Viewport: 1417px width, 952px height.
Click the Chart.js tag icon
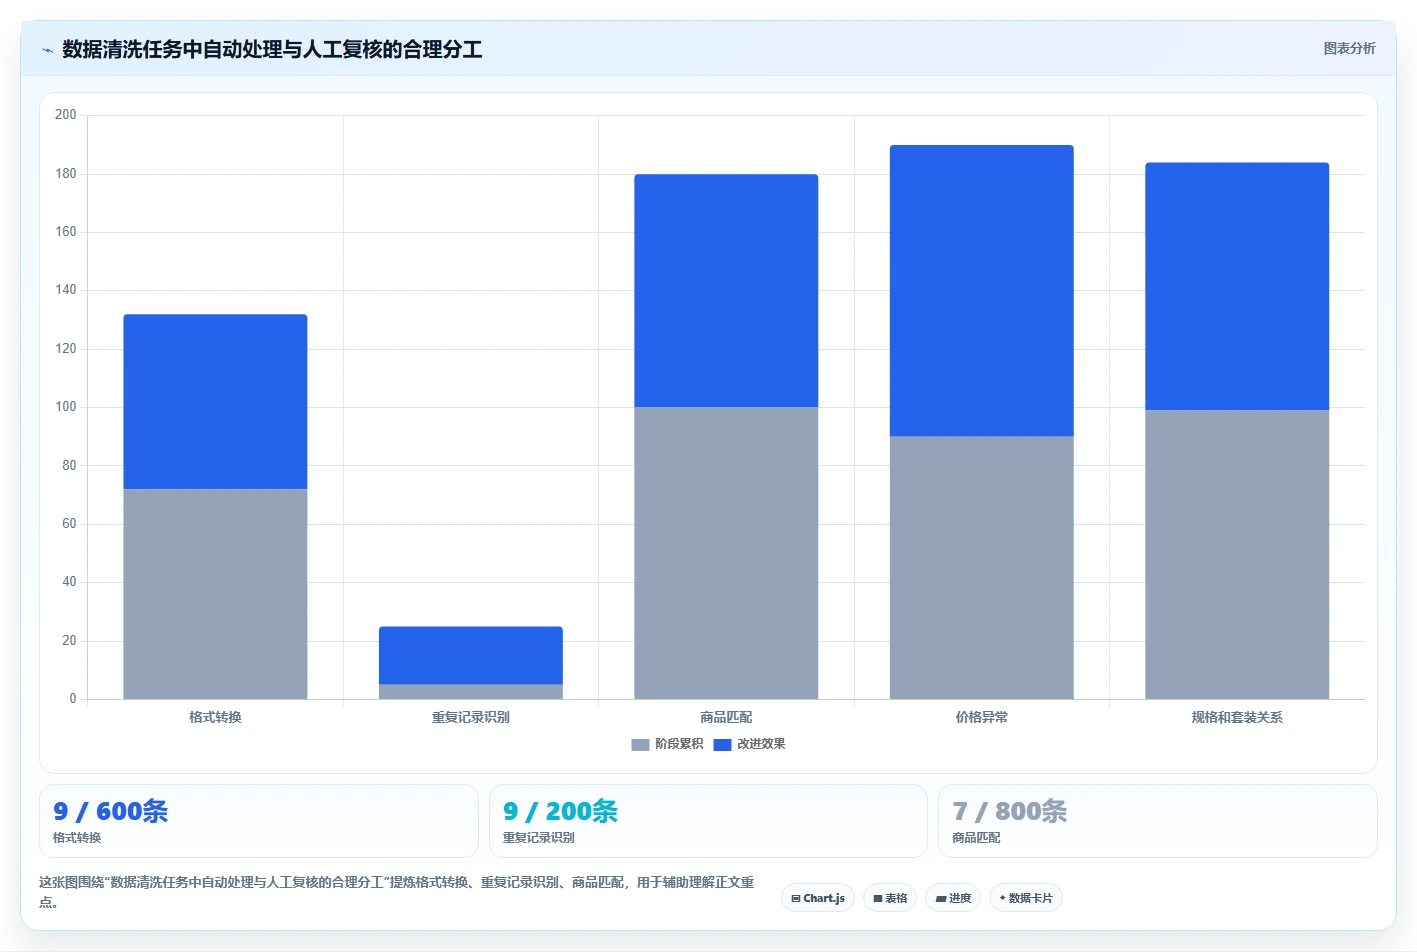tap(796, 899)
